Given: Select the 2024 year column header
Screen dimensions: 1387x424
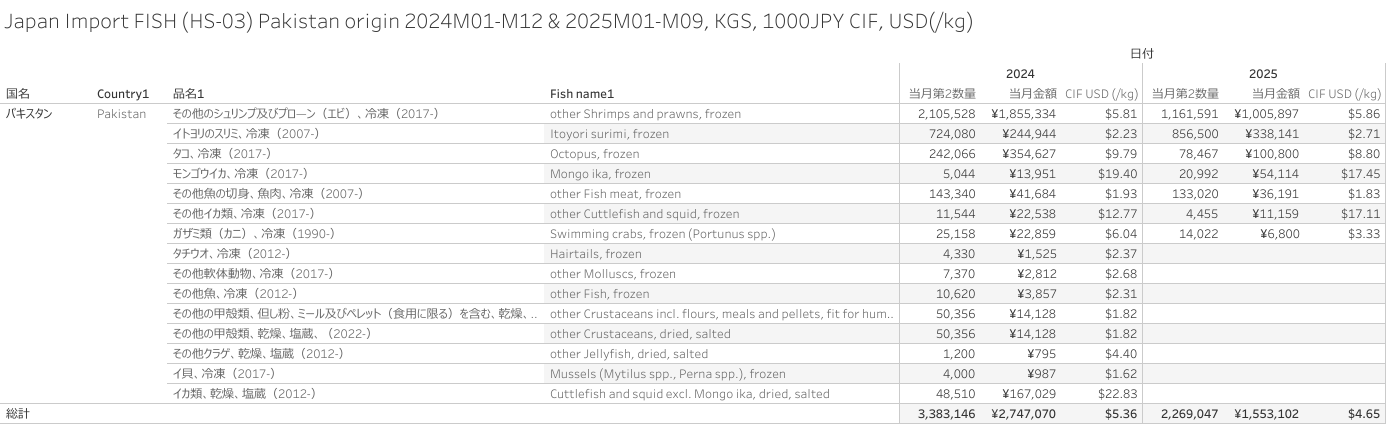Looking at the screenshot, I should click(x=1020, y=74).
